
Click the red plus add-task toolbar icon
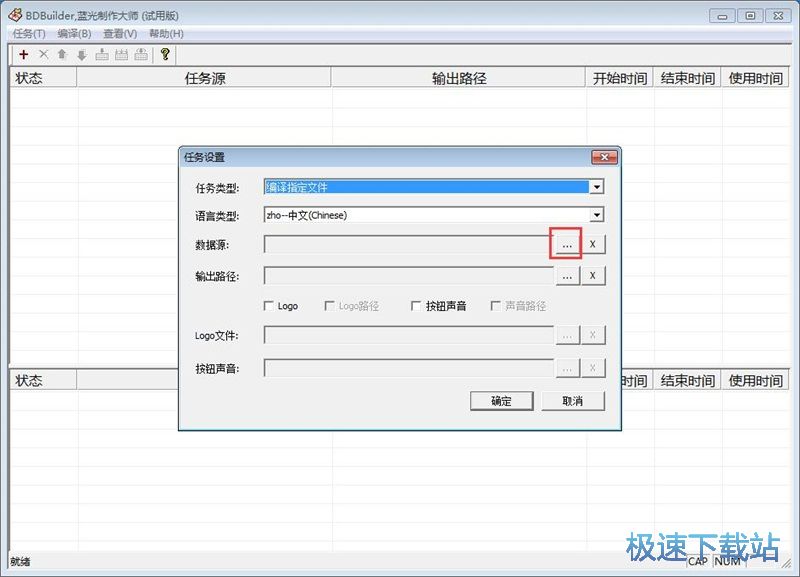tap(23, 54)
